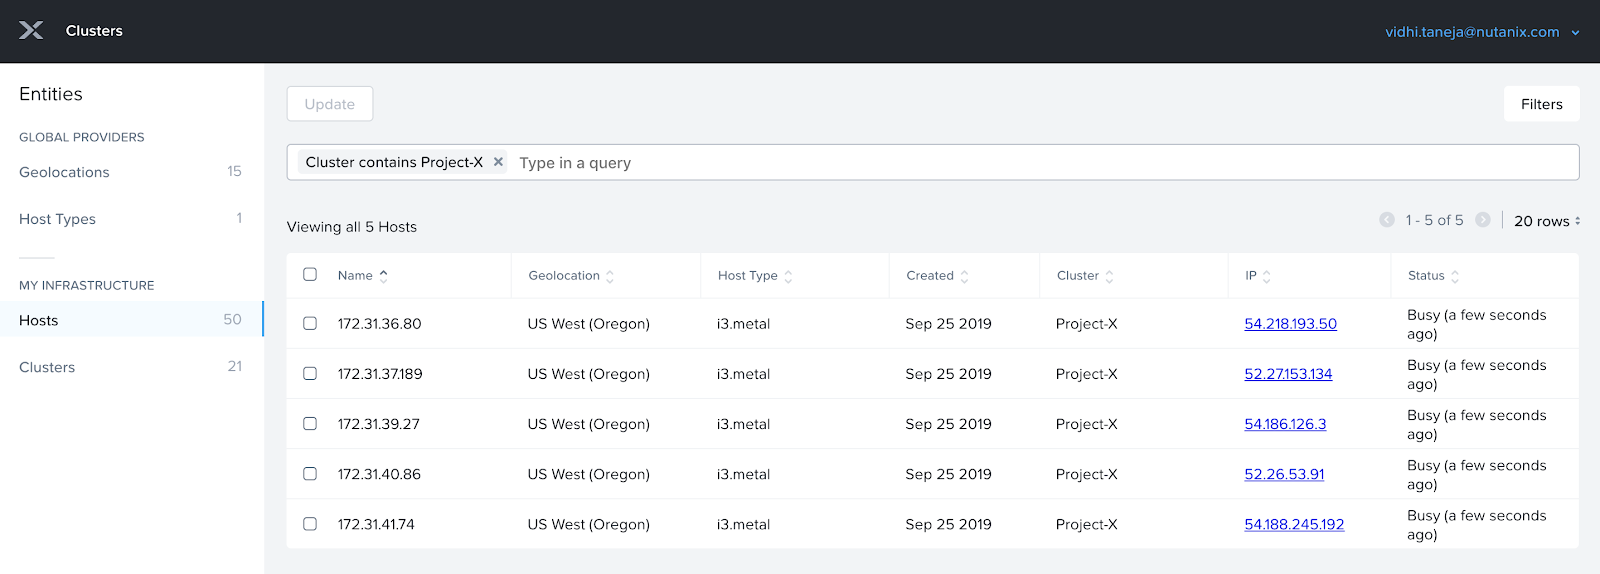The image size is (1600, 574).
Task: Check the box for host 172.31.41.74
Action: point(310,524)
